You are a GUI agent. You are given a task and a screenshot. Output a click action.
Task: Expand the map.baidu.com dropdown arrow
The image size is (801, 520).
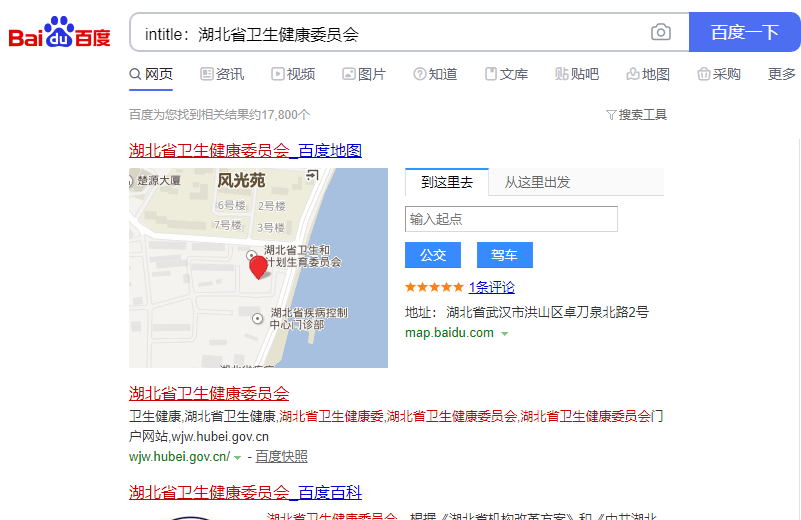505,334
